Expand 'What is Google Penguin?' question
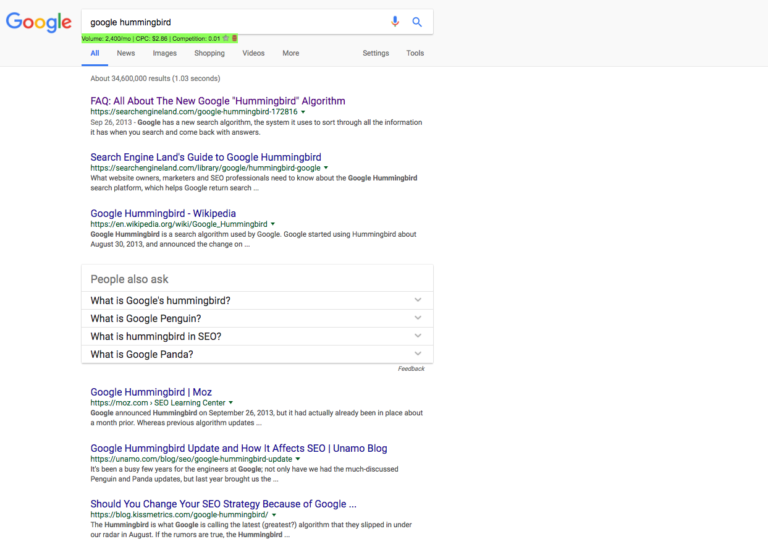 (x=257, y=319)
